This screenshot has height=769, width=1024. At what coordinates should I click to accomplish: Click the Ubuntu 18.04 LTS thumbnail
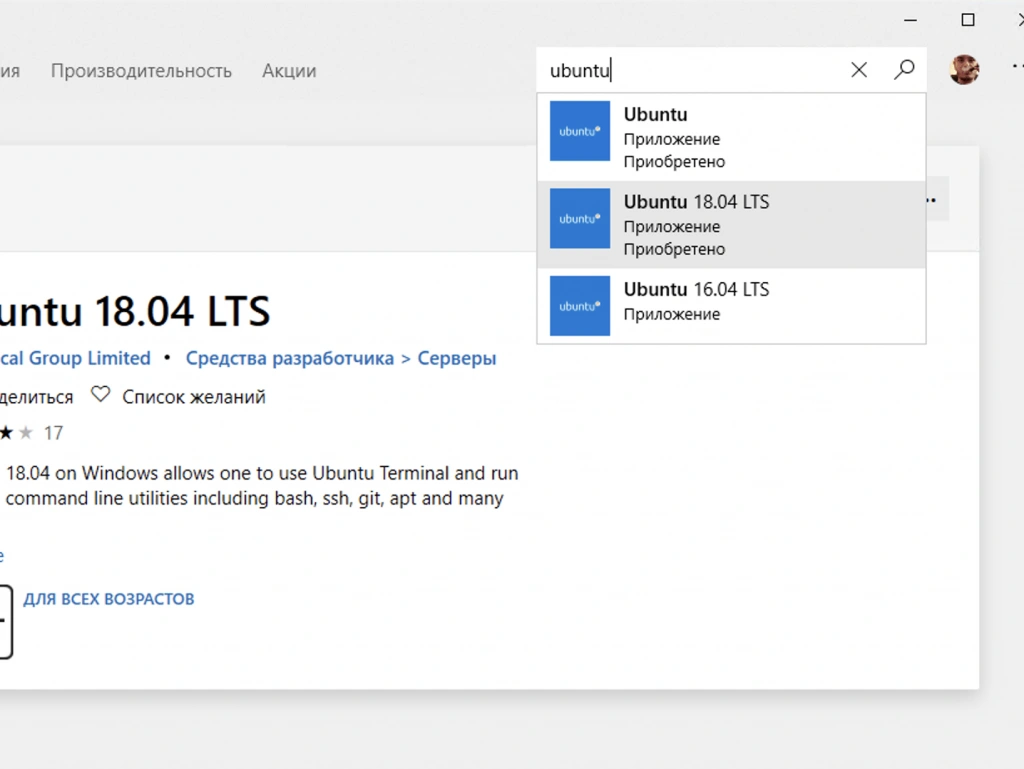tap(580, 218)
